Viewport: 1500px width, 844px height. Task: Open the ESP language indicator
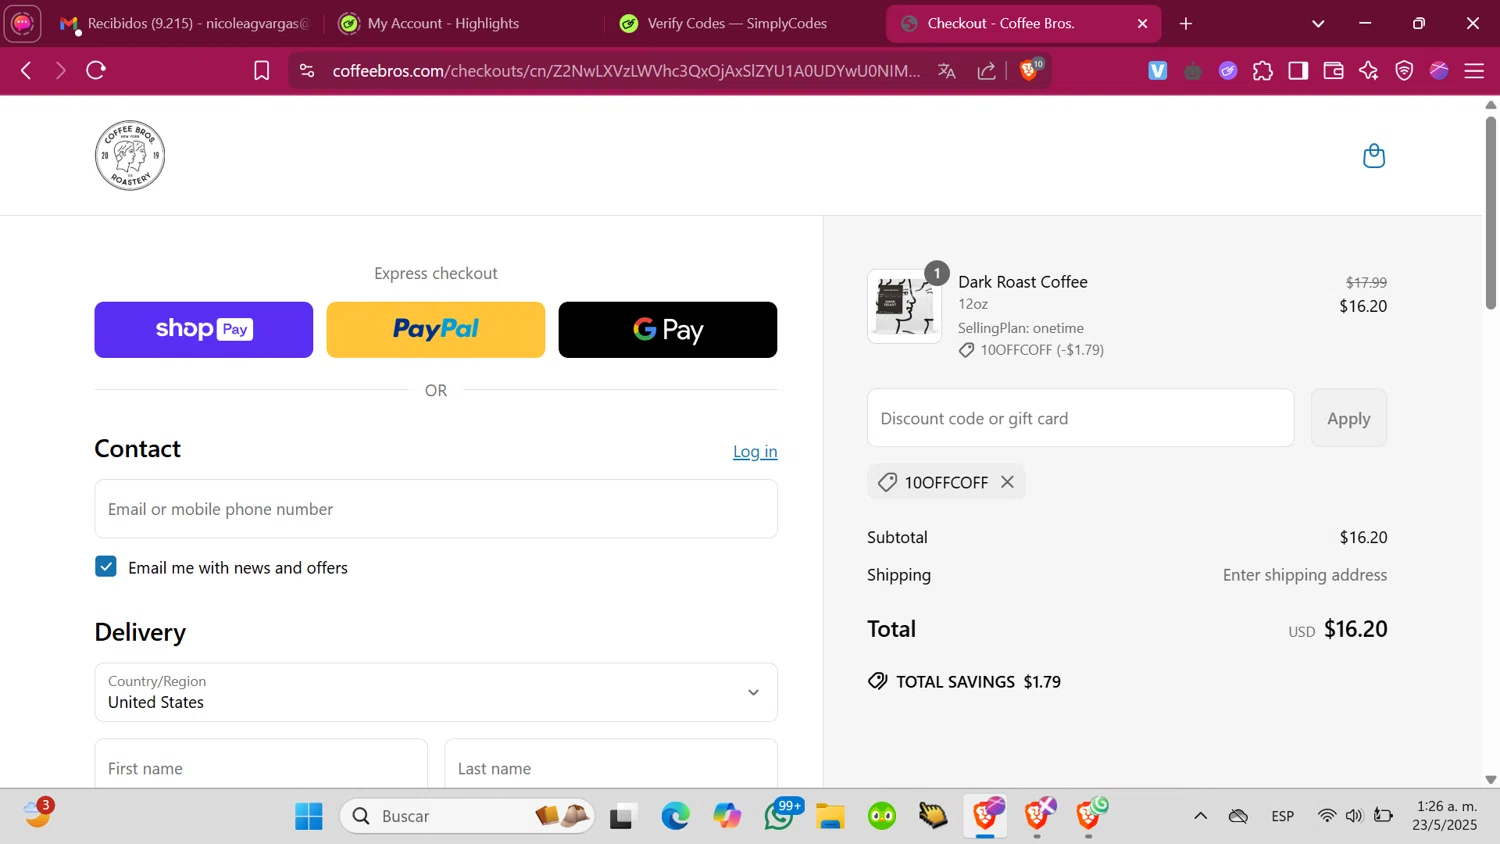click(1283, 816)
